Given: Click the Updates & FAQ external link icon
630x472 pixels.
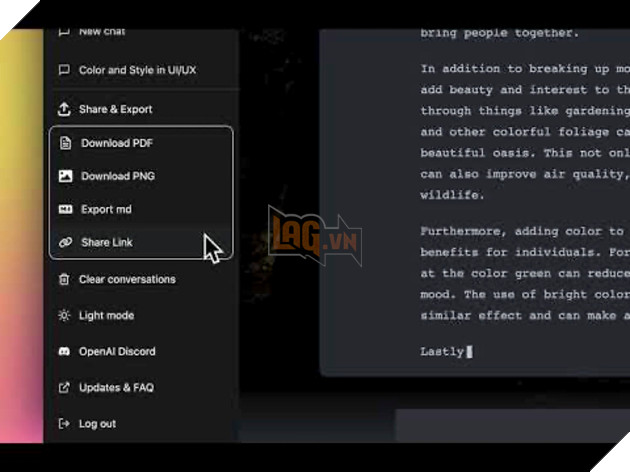Looking at the screenshot, I should click(64, 387).
